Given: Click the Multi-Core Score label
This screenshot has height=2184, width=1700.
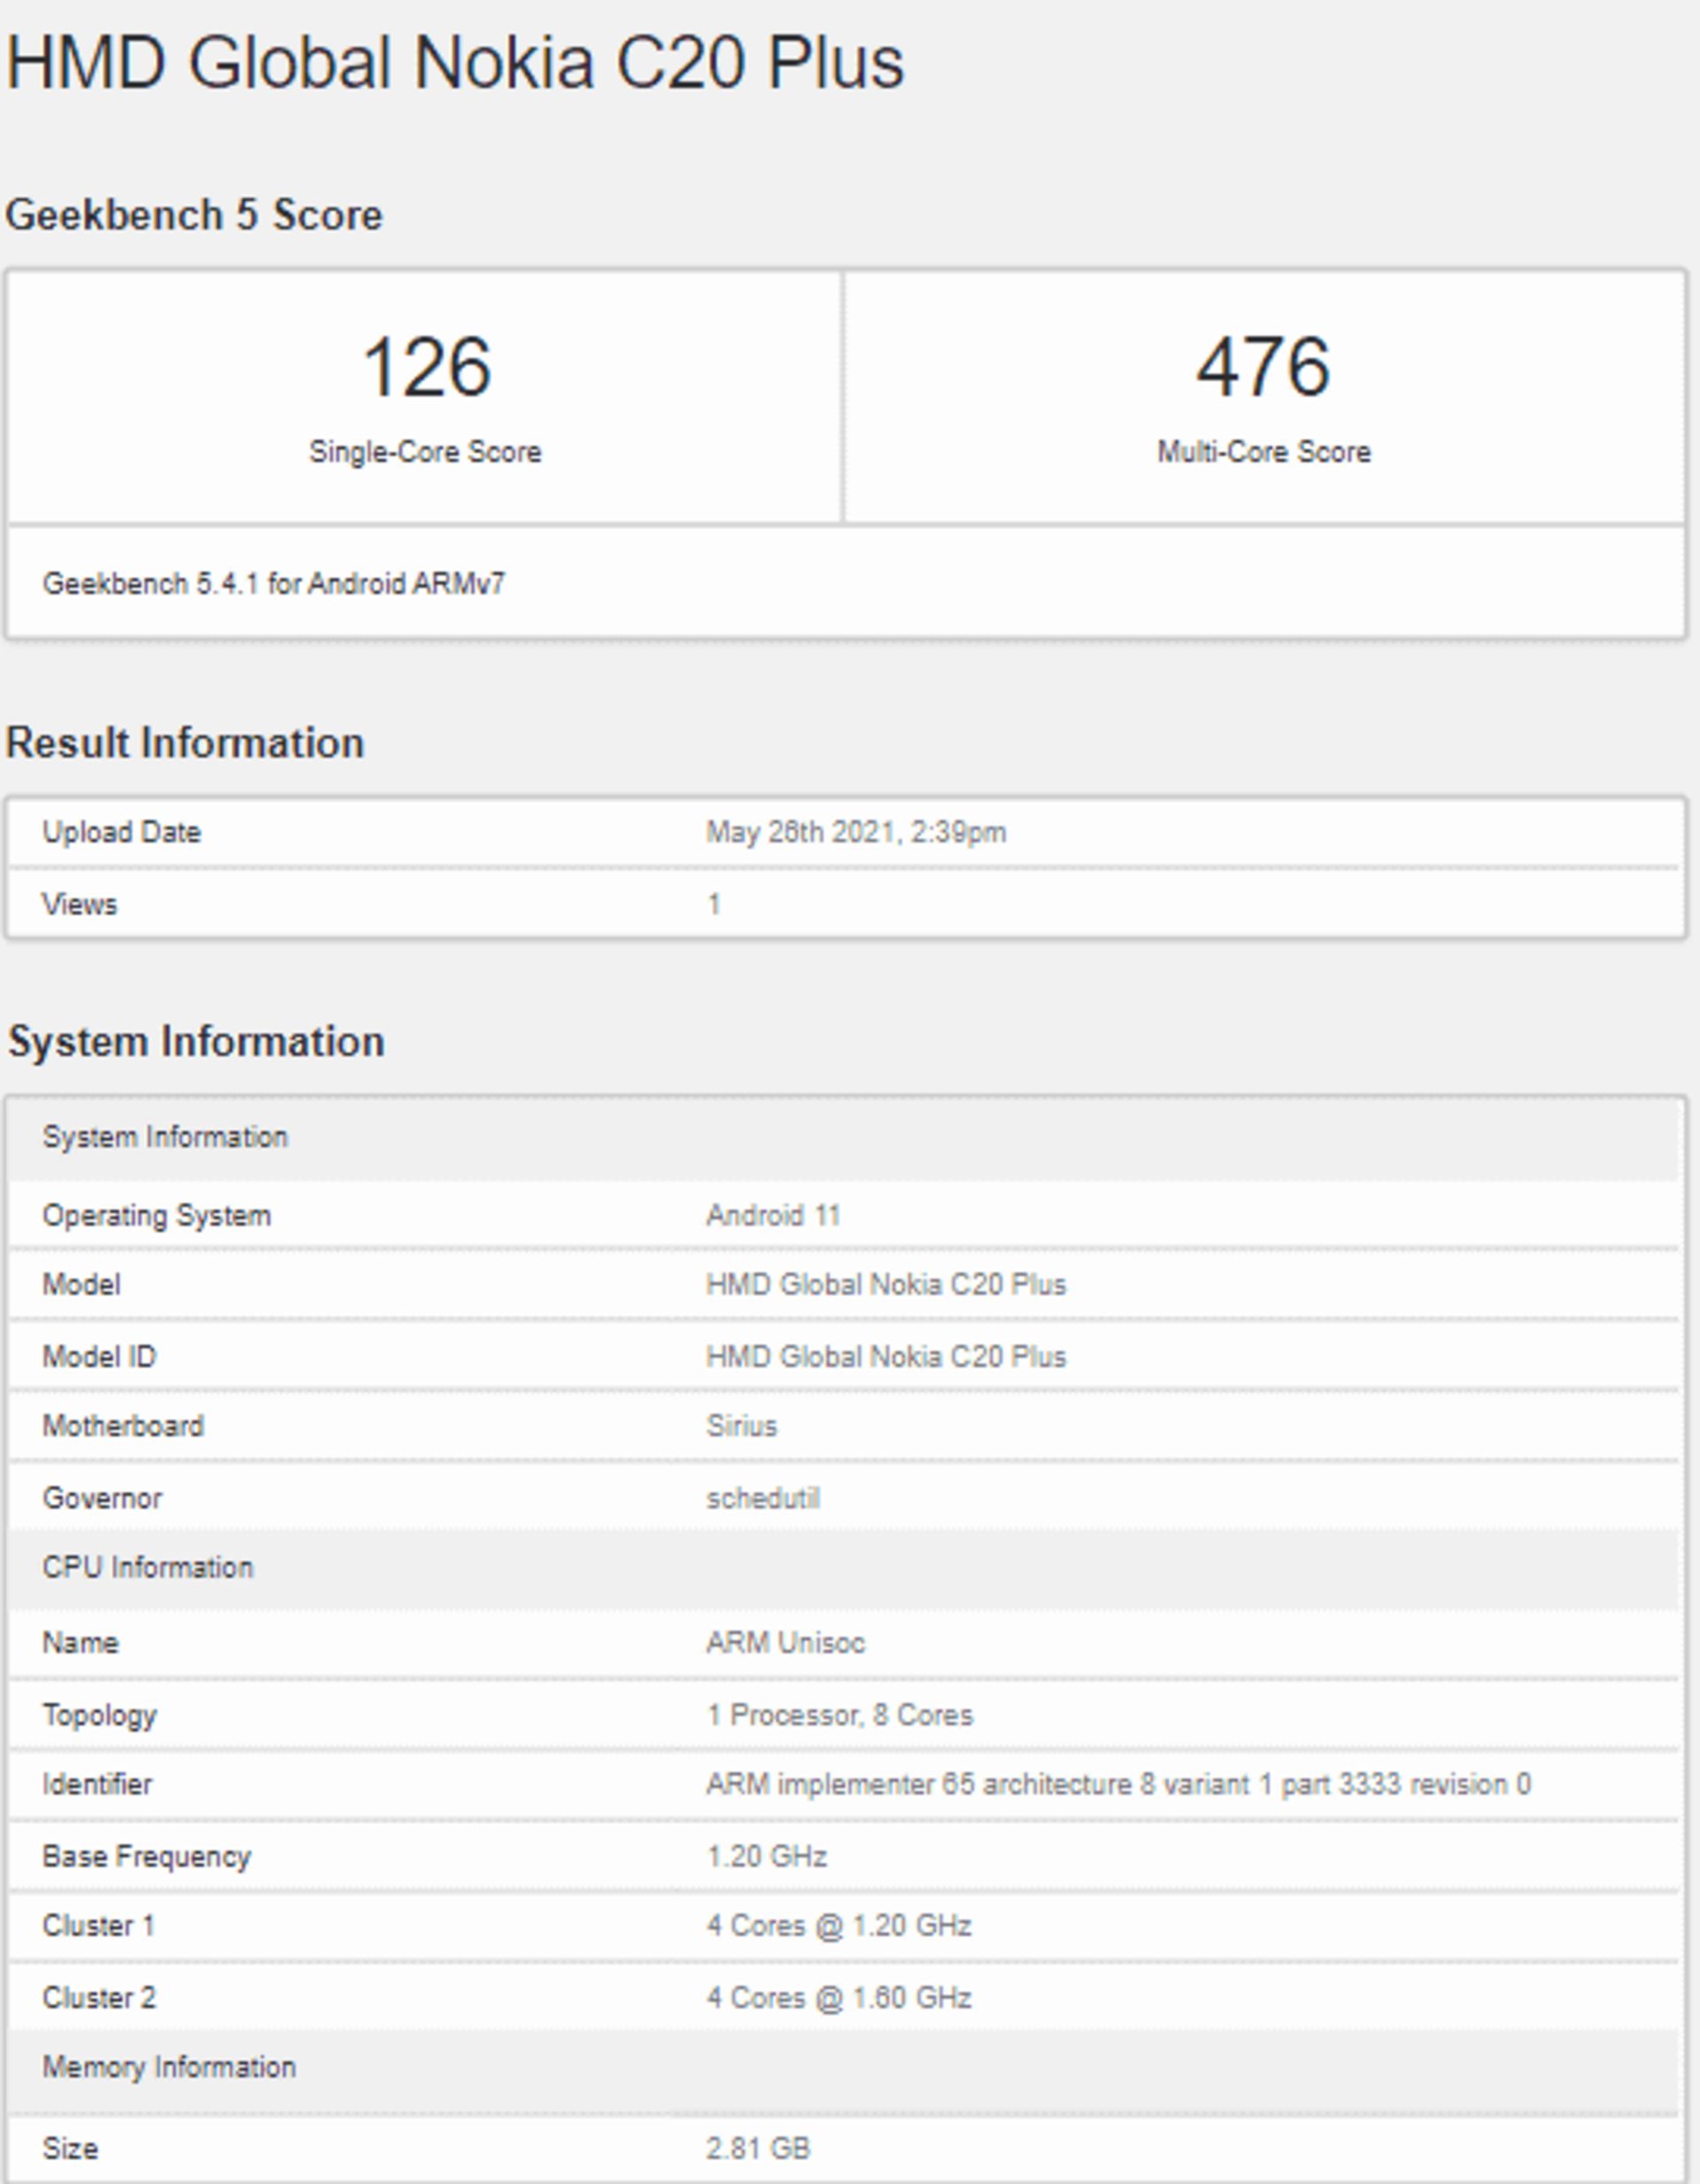Looking at the screenshot, I should (1263, 452).
